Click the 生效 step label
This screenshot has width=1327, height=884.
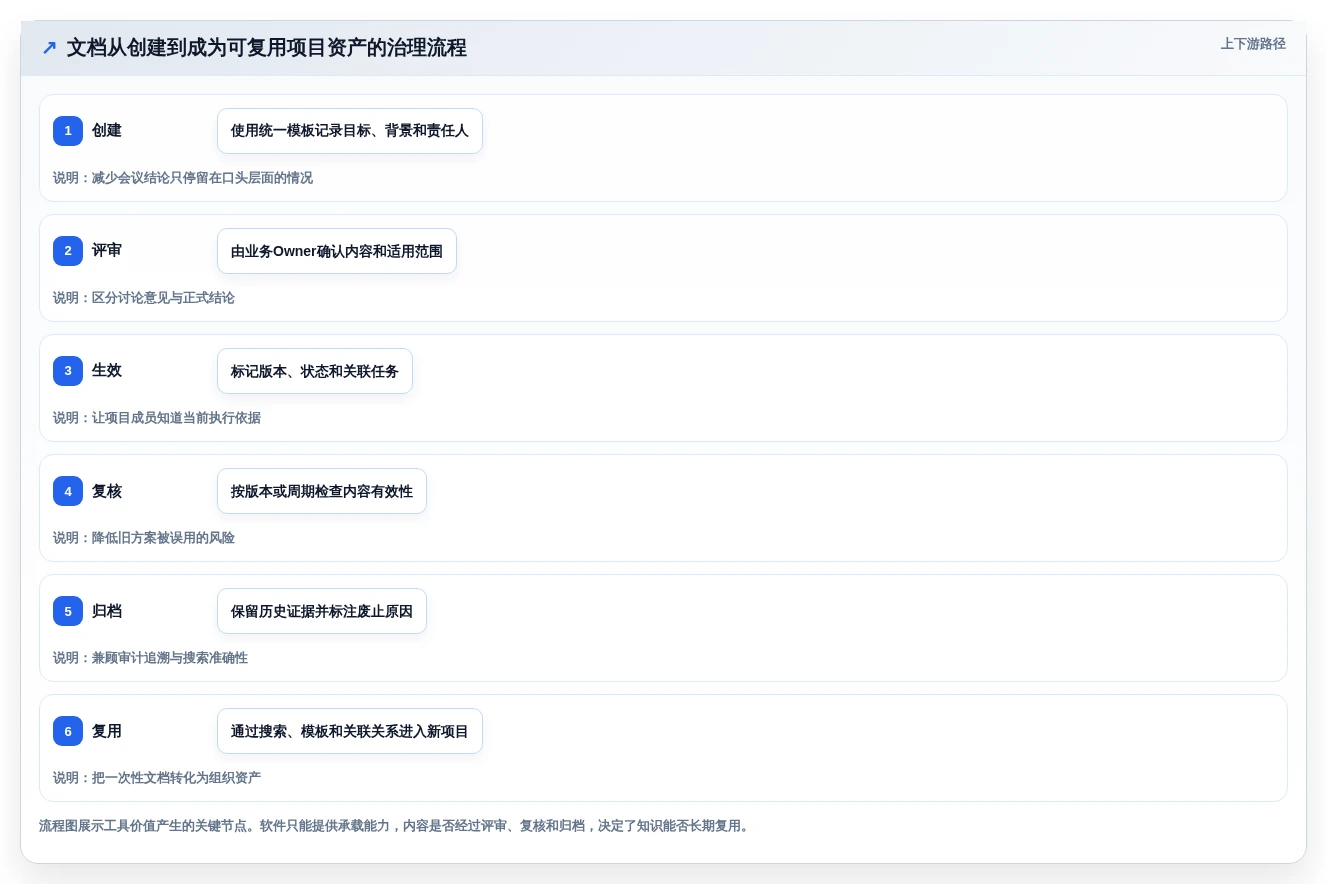coord(107,371)
